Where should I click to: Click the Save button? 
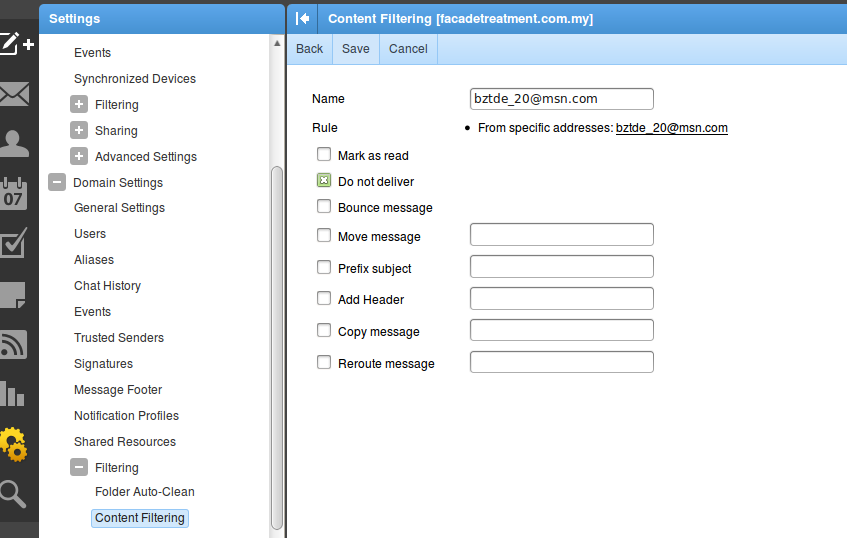pyautogui.click(x=355, y=49)
